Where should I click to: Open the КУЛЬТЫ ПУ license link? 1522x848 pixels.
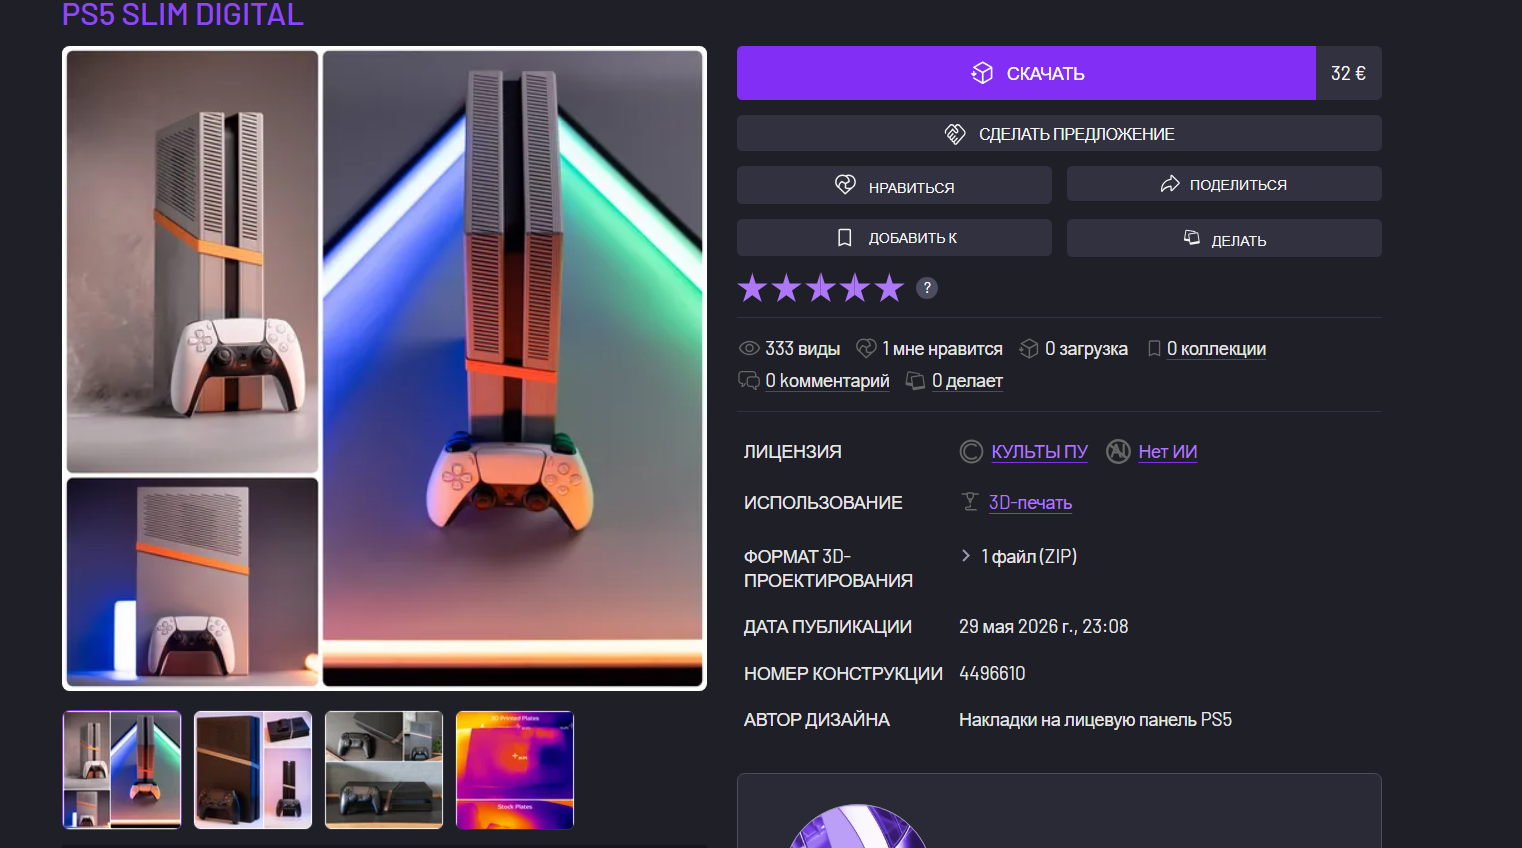point(1039,452)
